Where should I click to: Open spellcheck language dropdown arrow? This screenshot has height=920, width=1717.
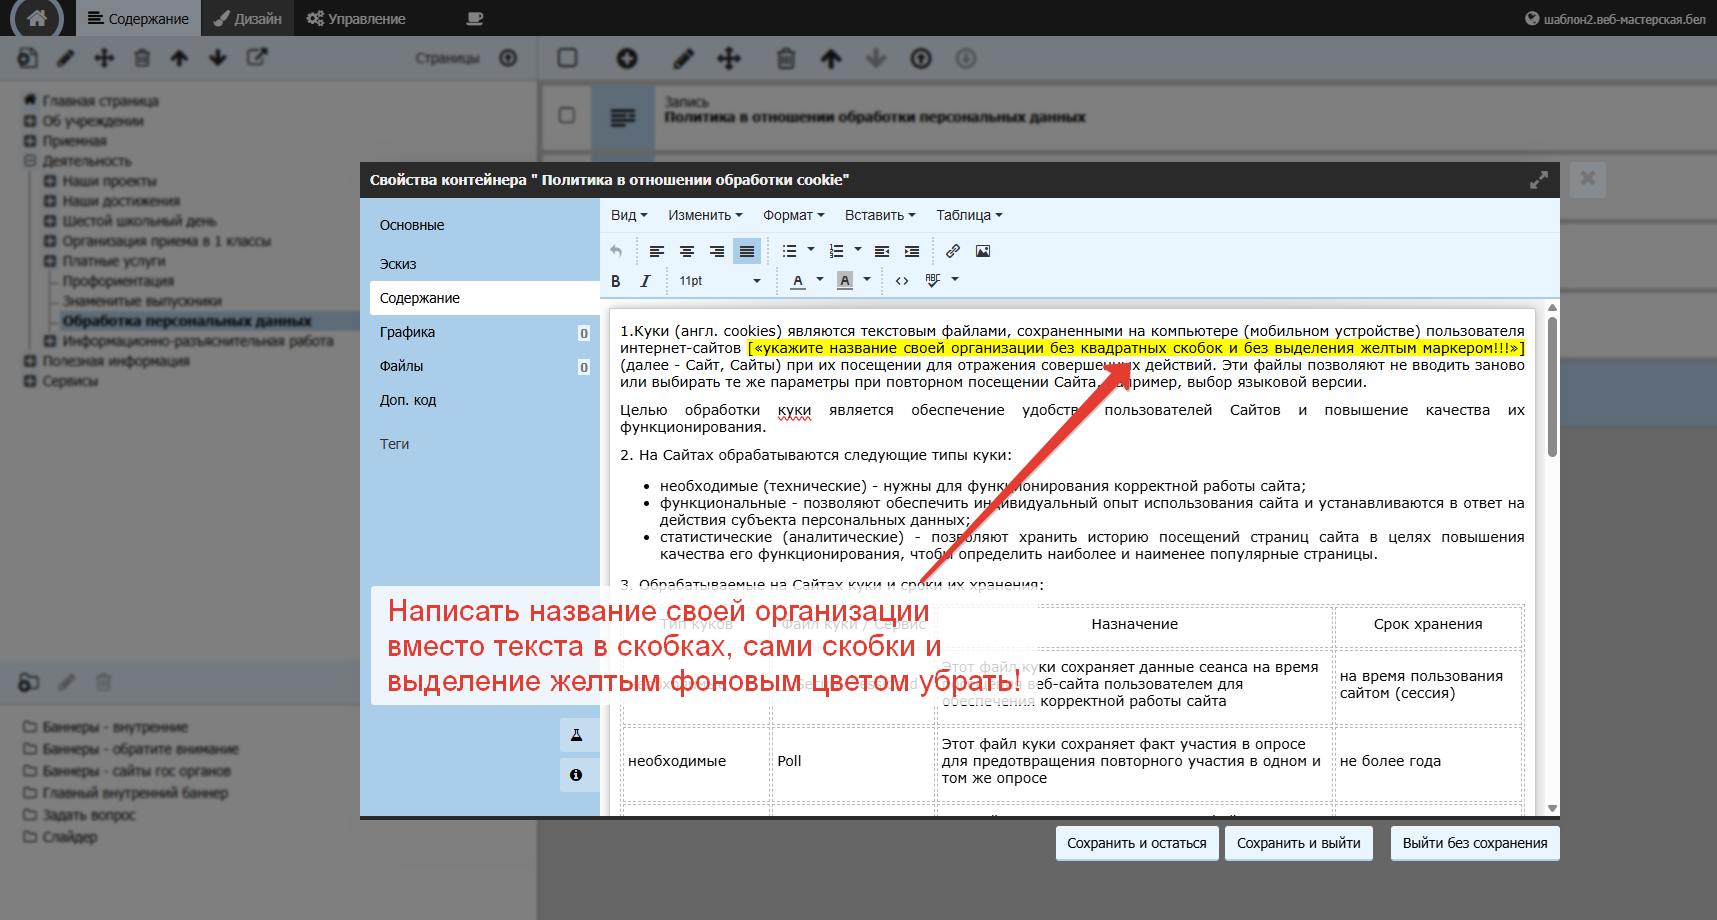(955, 280)
